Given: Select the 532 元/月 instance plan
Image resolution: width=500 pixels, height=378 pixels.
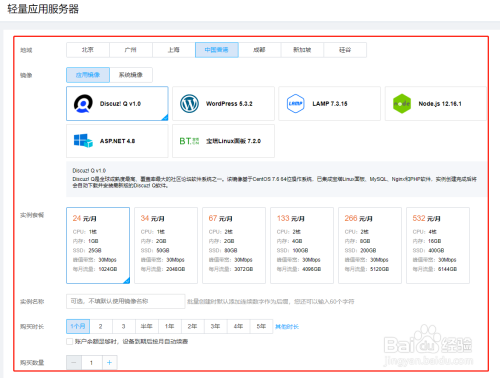Looking at the screenshot, I should [x=438, y=245].
